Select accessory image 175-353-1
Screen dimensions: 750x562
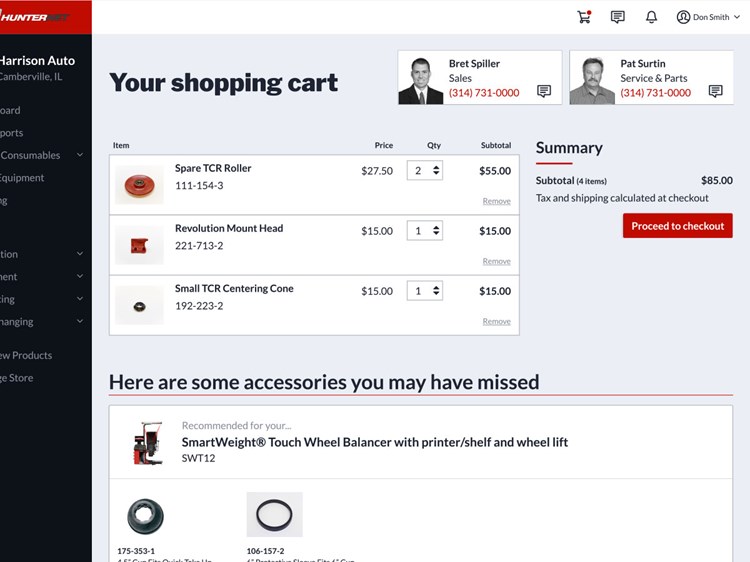(145, 516)
